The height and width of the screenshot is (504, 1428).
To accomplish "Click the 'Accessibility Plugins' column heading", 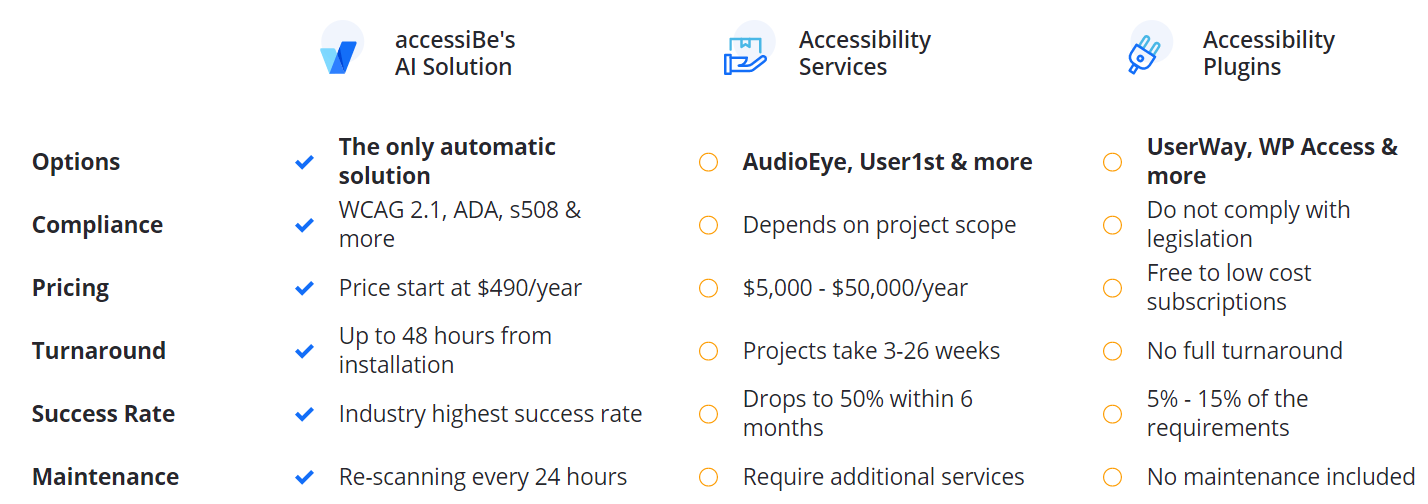I will (x=1269, y=54).
